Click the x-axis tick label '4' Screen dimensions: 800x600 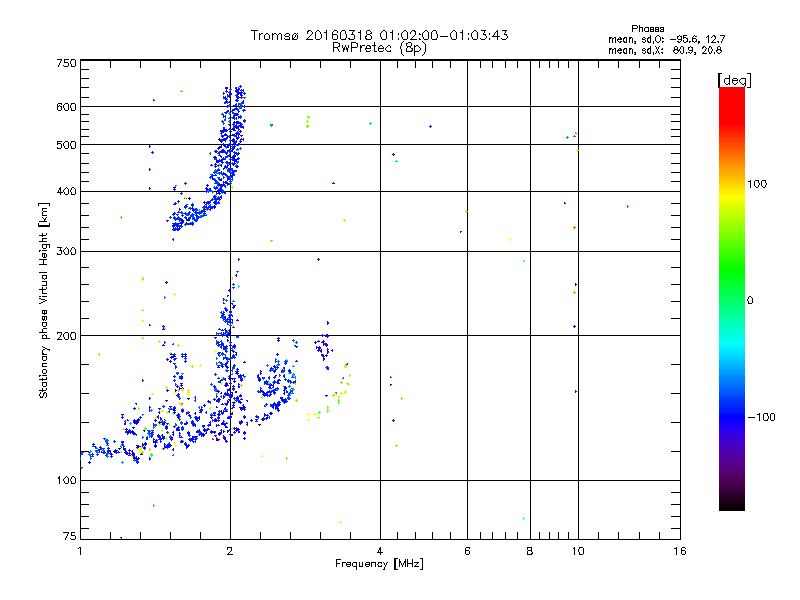380,551
